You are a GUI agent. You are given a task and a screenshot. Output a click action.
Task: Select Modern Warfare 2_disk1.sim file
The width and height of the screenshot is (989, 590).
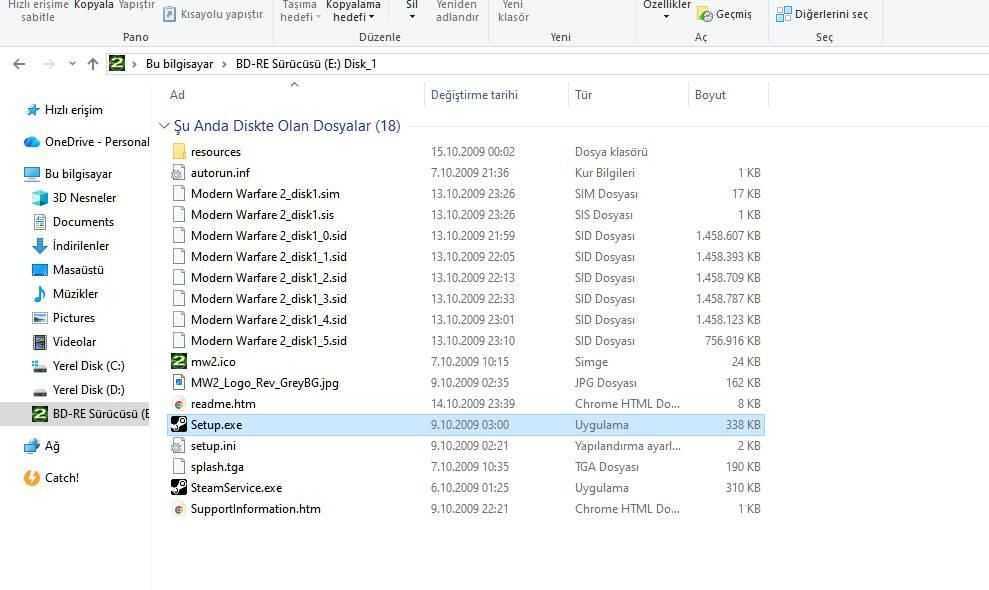click(265, 194)
